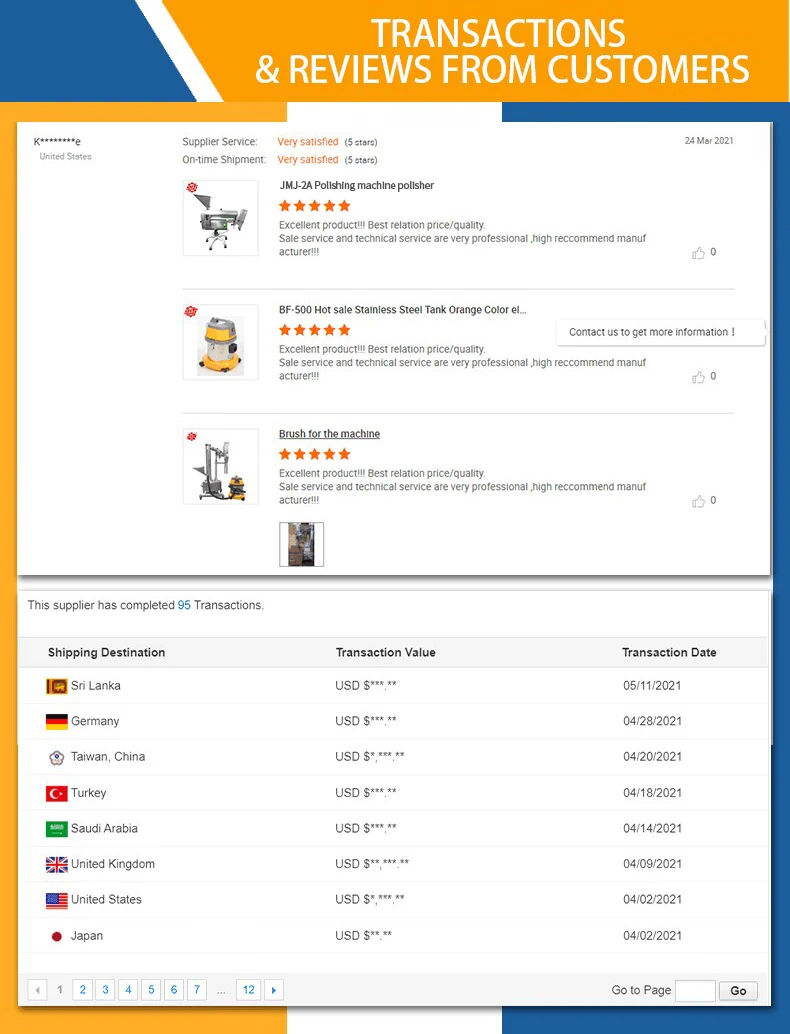Open BF-500 vacuum product image
Viewport: 790px width, 1034px height.
pyautogui.click(x=220, y=342)
